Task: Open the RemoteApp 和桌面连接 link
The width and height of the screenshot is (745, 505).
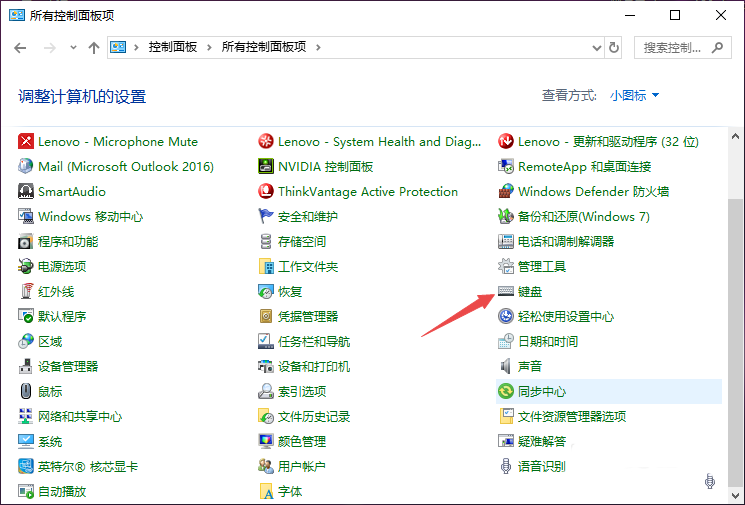Action: pos(584,166)
